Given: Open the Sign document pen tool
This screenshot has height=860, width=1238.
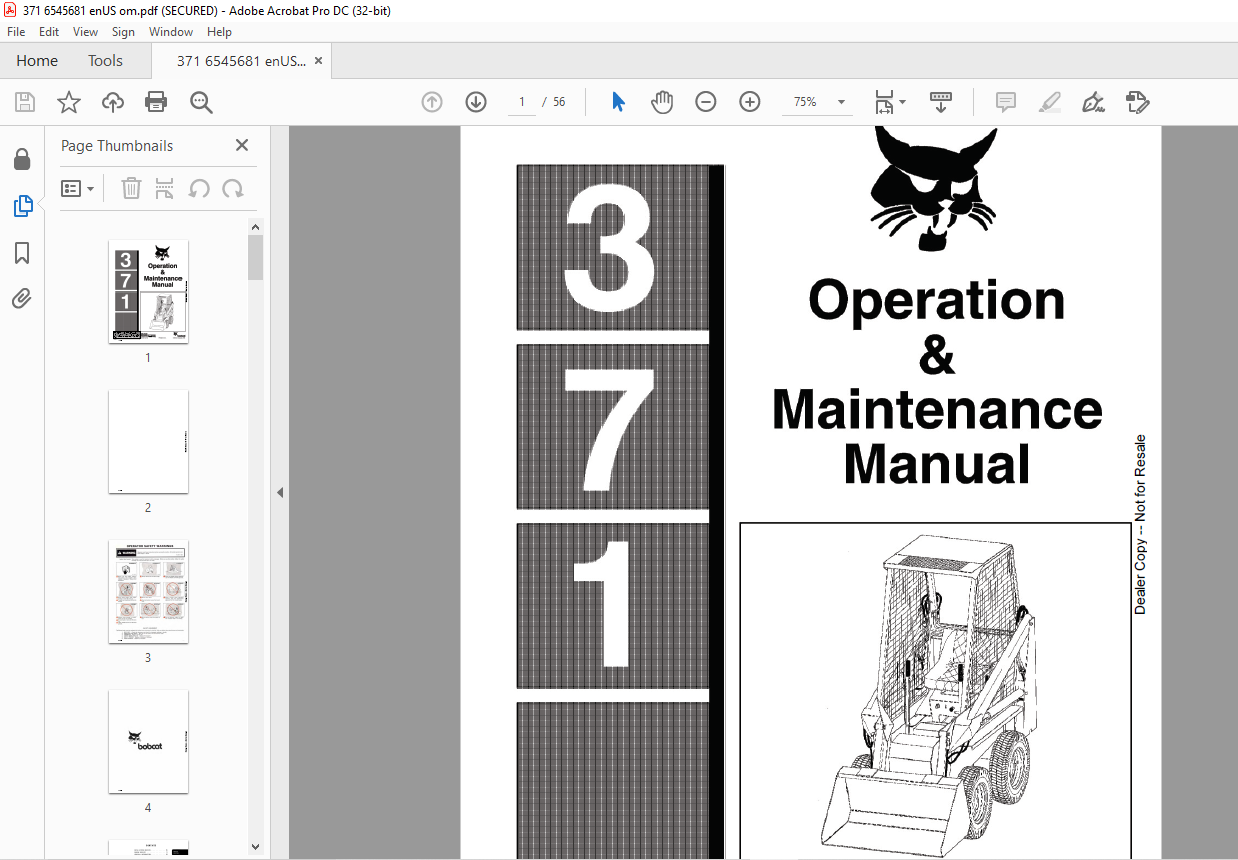Looking at the screenshot, I should coord(1094,102).
